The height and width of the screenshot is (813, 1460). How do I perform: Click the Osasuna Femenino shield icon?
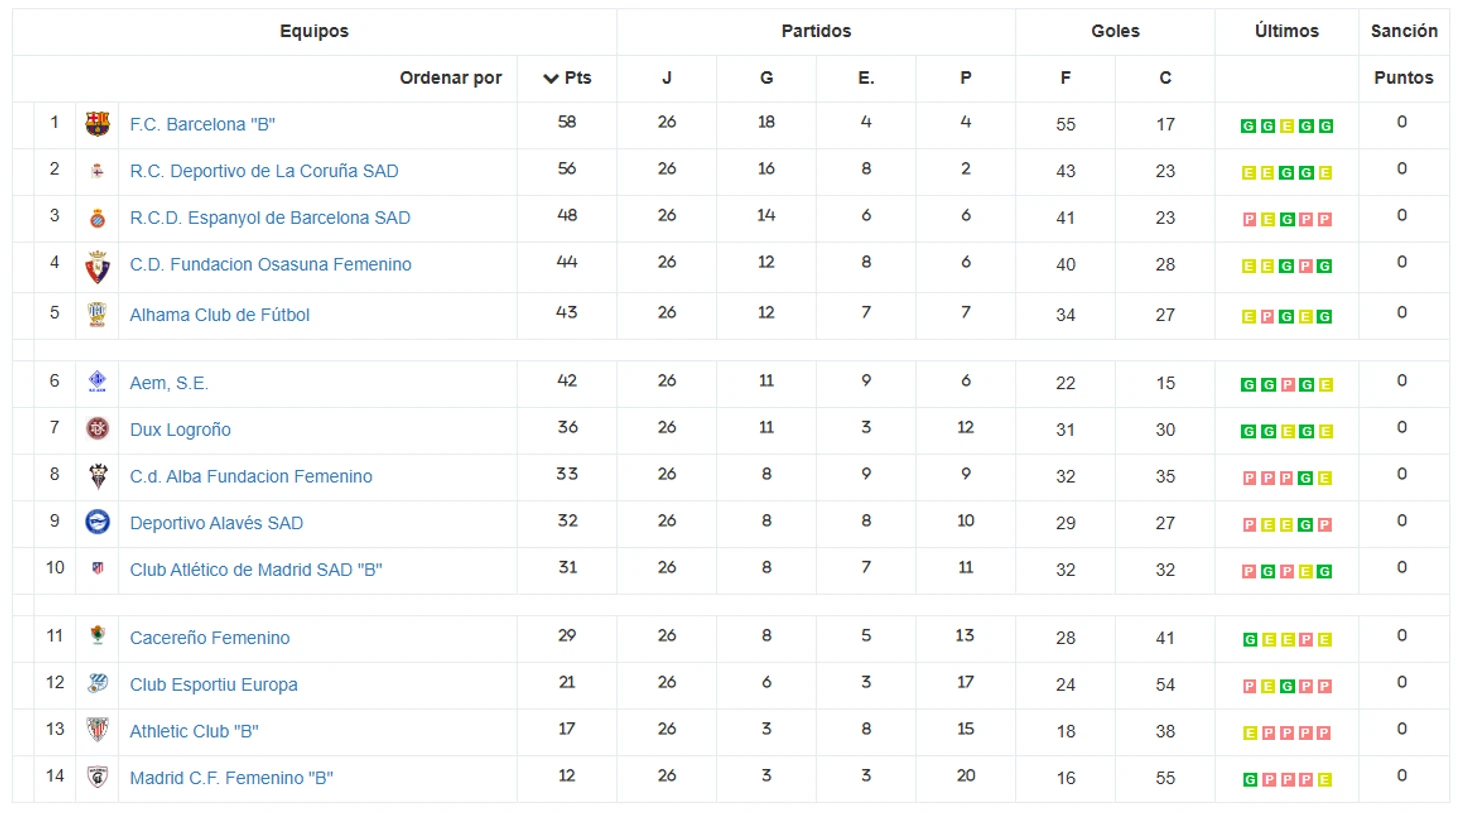(97, 266)
